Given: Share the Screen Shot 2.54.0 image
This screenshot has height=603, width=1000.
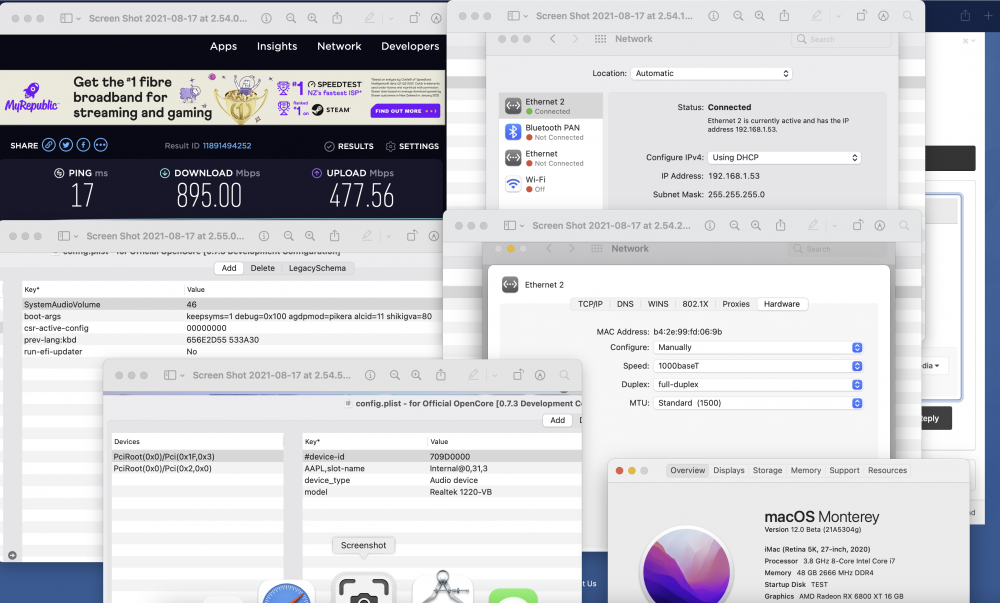Looking at the screenshot, I should (x=337, y=18).
